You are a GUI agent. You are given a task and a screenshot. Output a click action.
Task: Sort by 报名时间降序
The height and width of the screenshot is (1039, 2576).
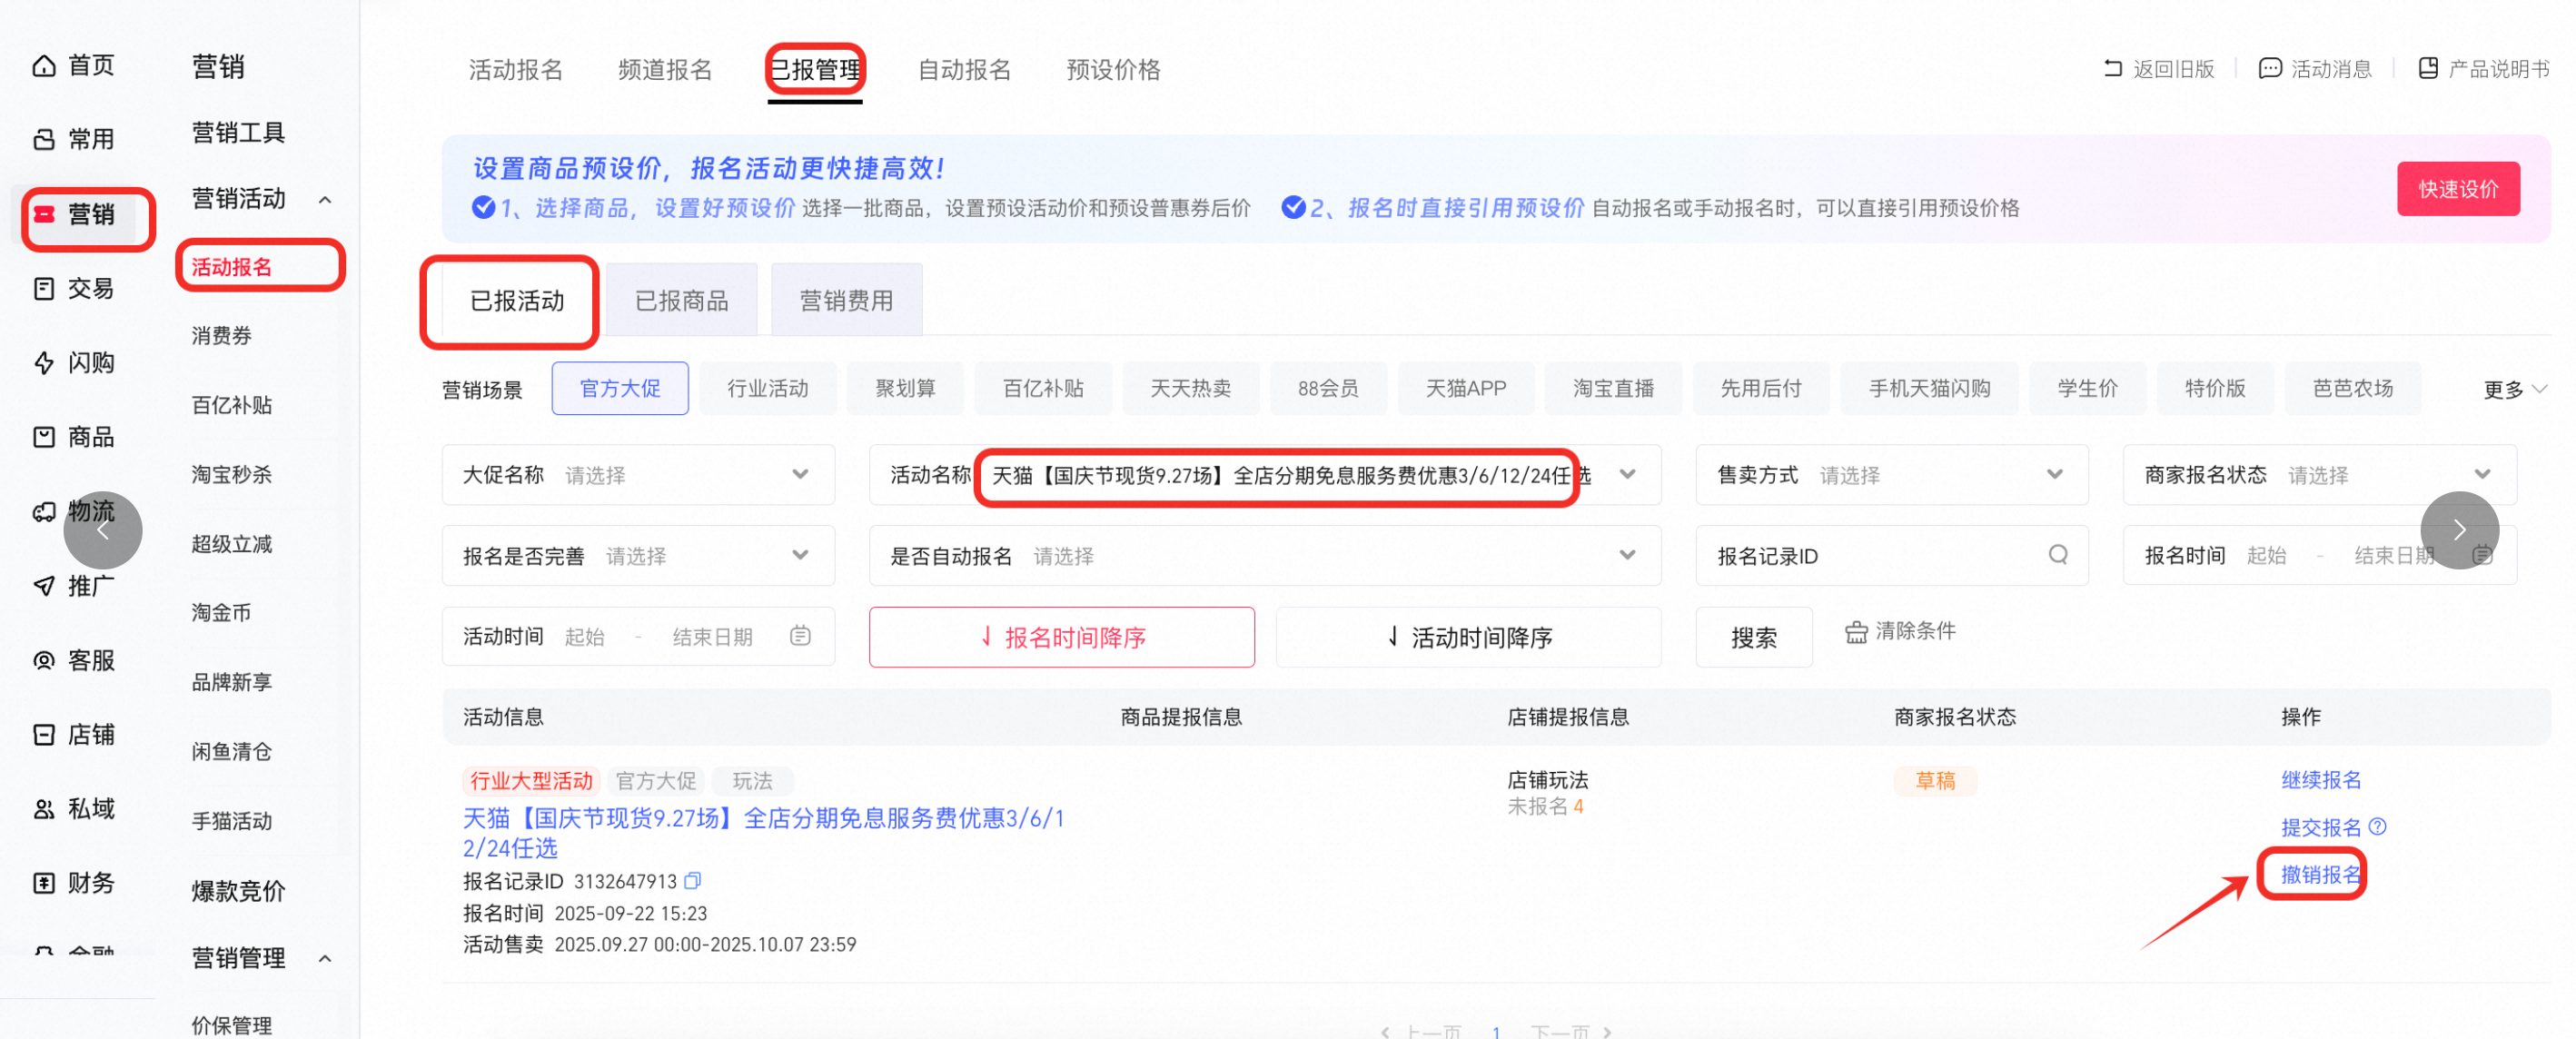1061,637
